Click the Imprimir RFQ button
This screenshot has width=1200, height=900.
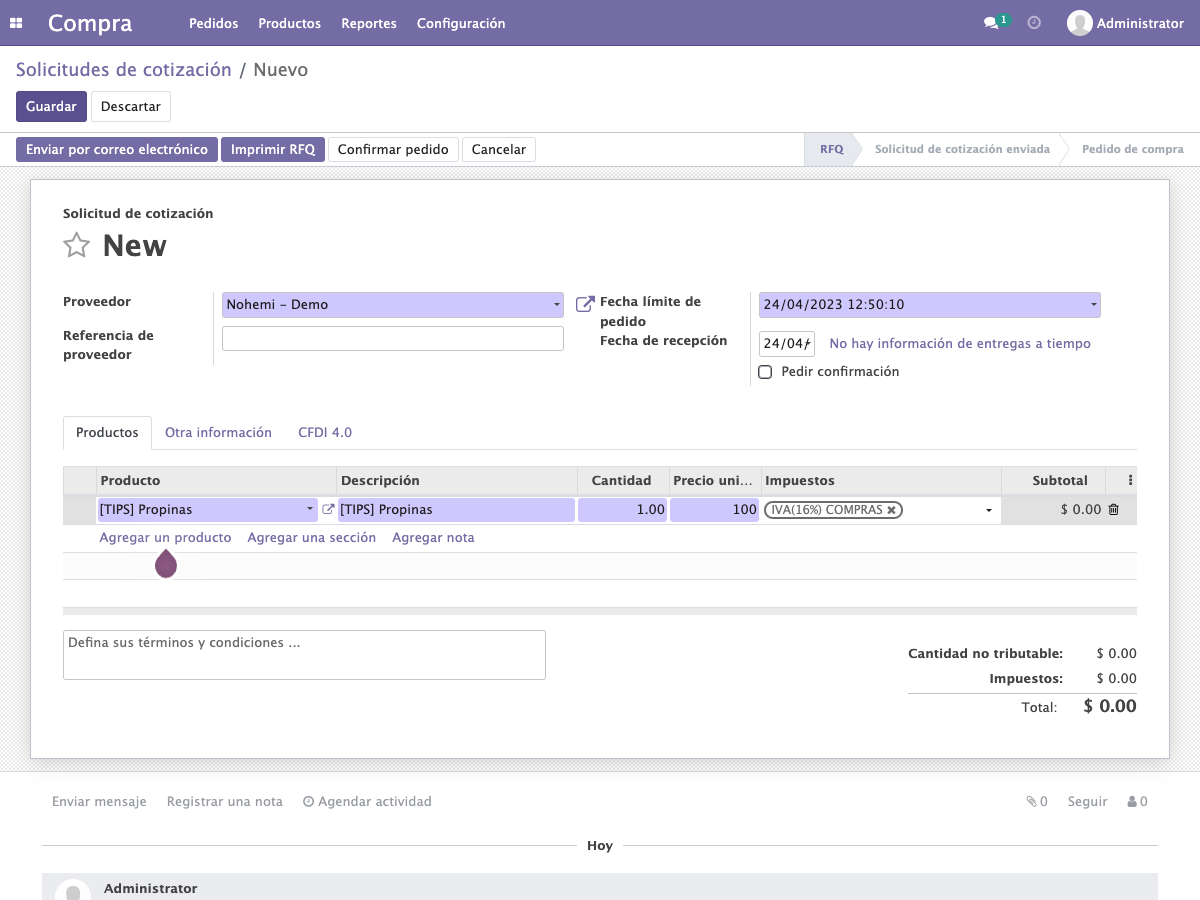[273, 150]
